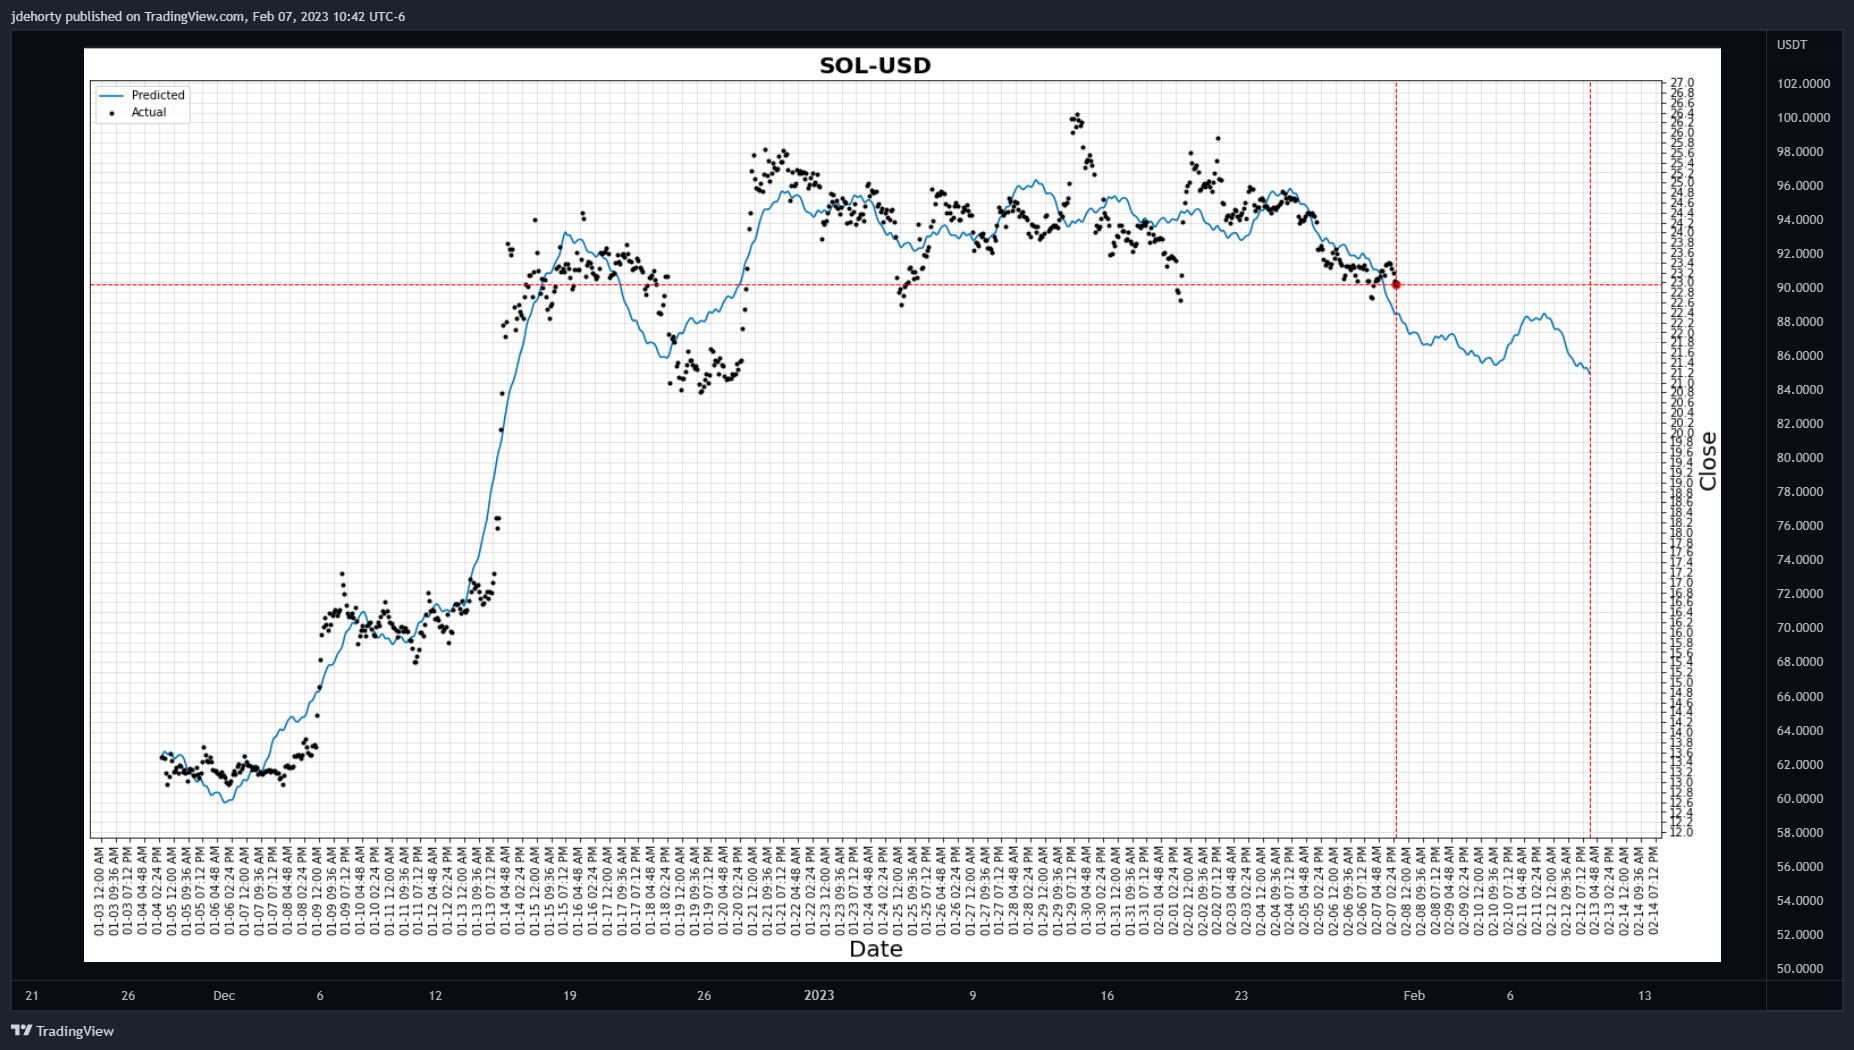This screenshot has height=1050, width=1854.
Task: Click the TradingView logo icon
Action: pos(21,1030)
